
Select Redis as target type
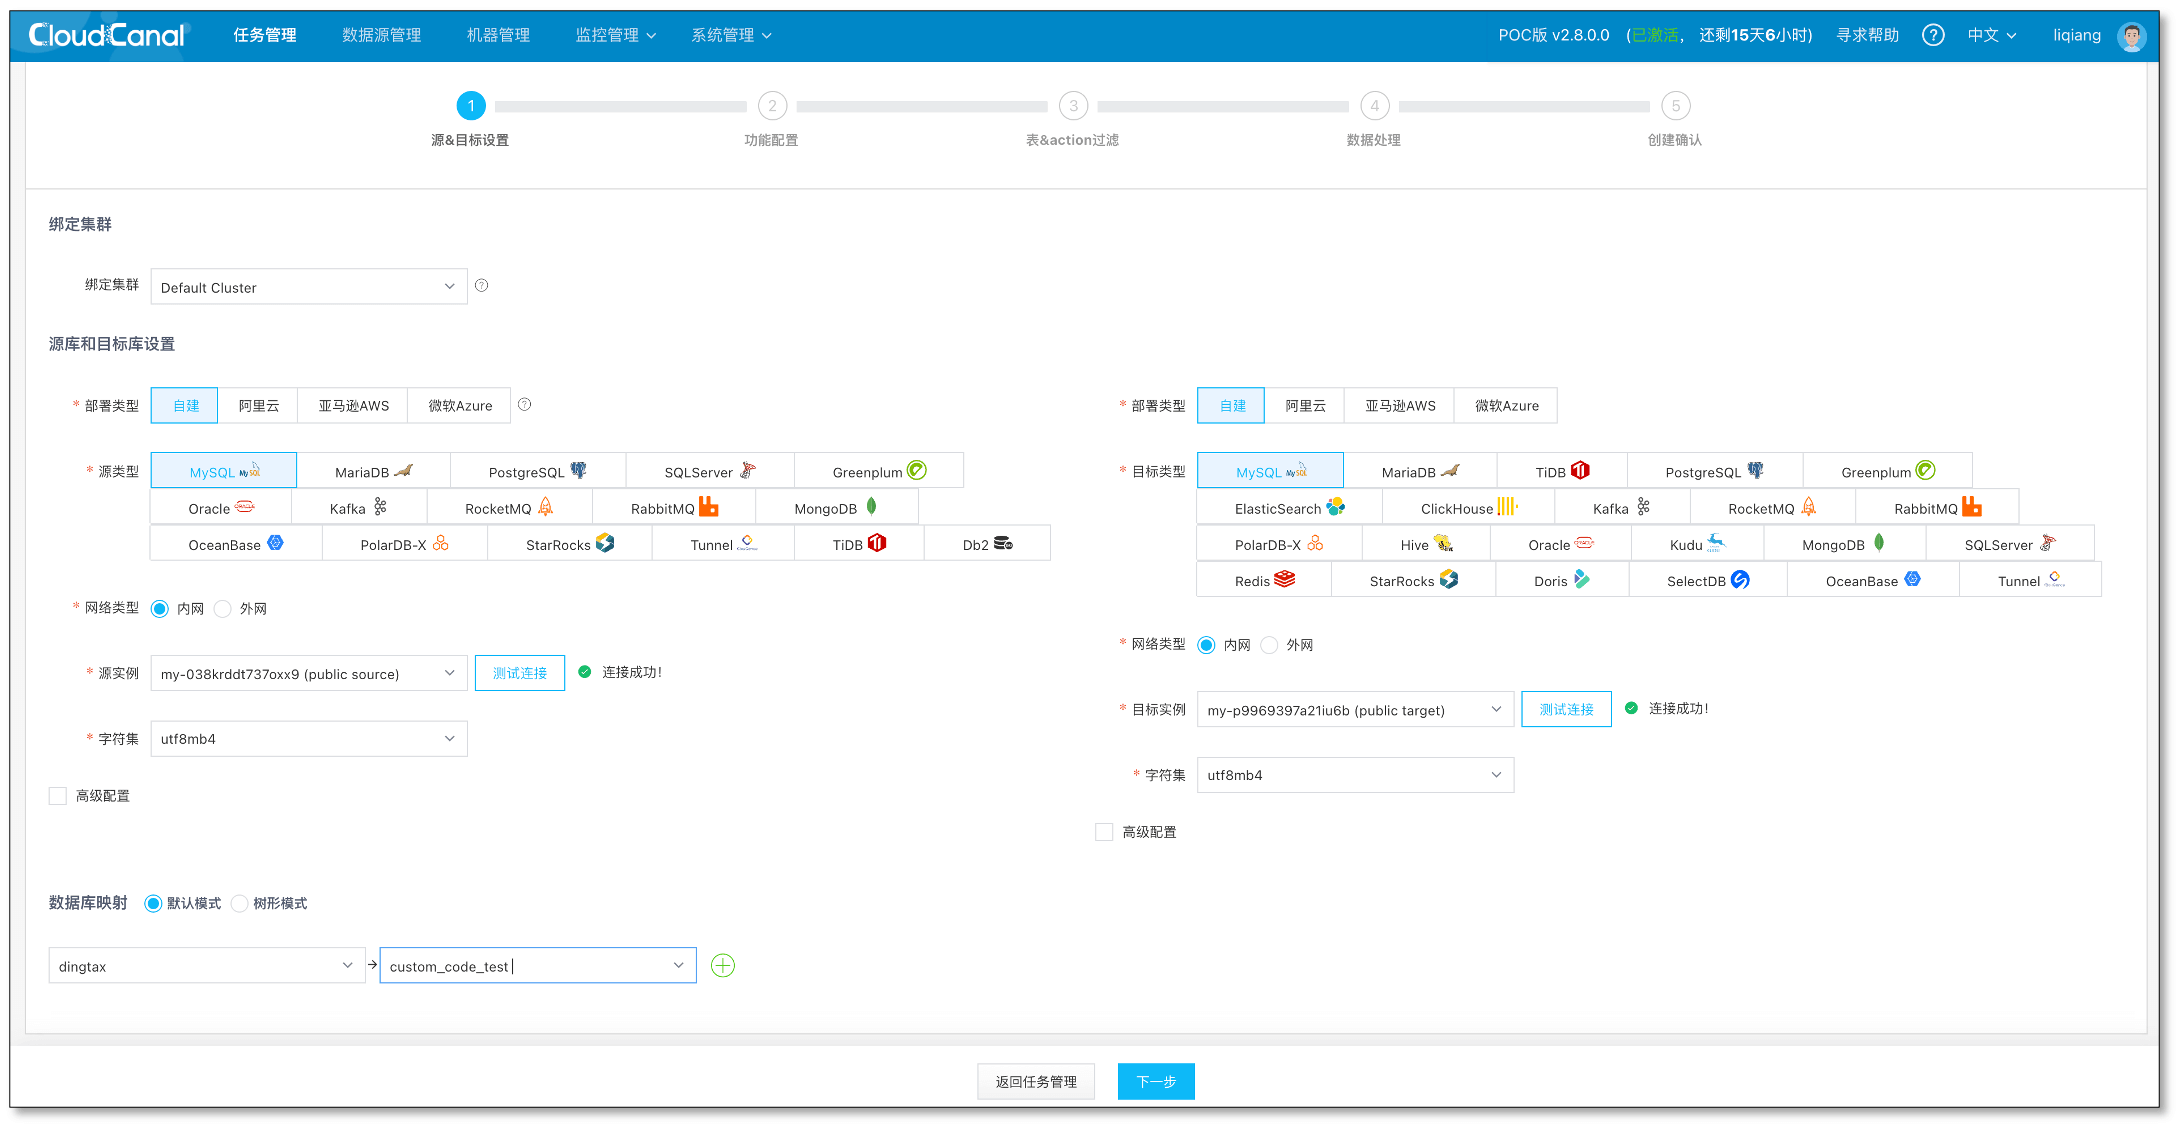(x=1263, y=580)
